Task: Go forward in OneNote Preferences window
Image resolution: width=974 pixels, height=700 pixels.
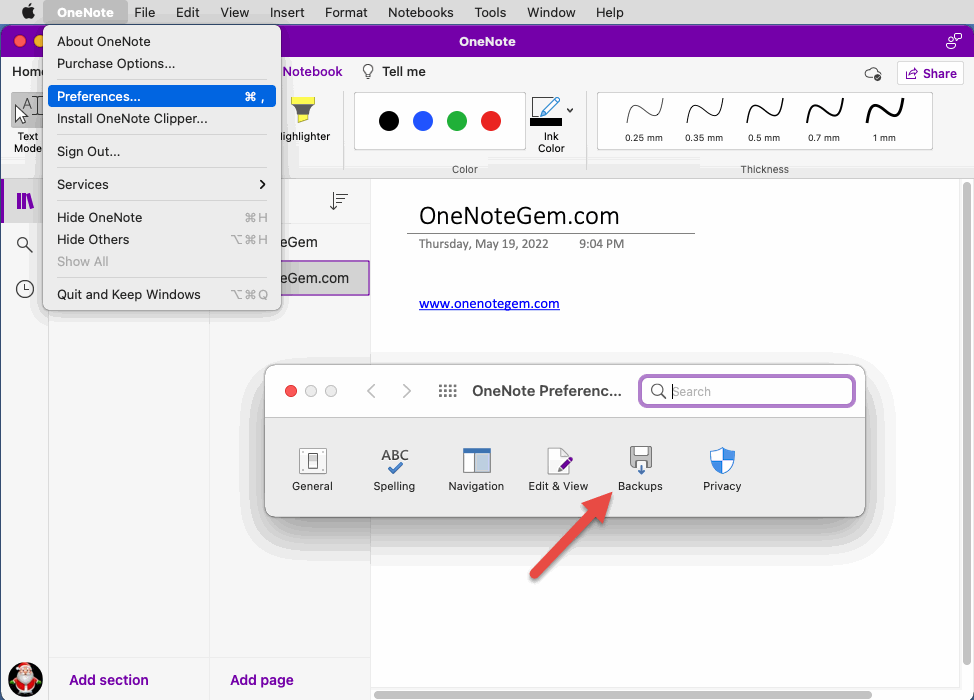Action: pyautogui.click(x=406, y=391)
